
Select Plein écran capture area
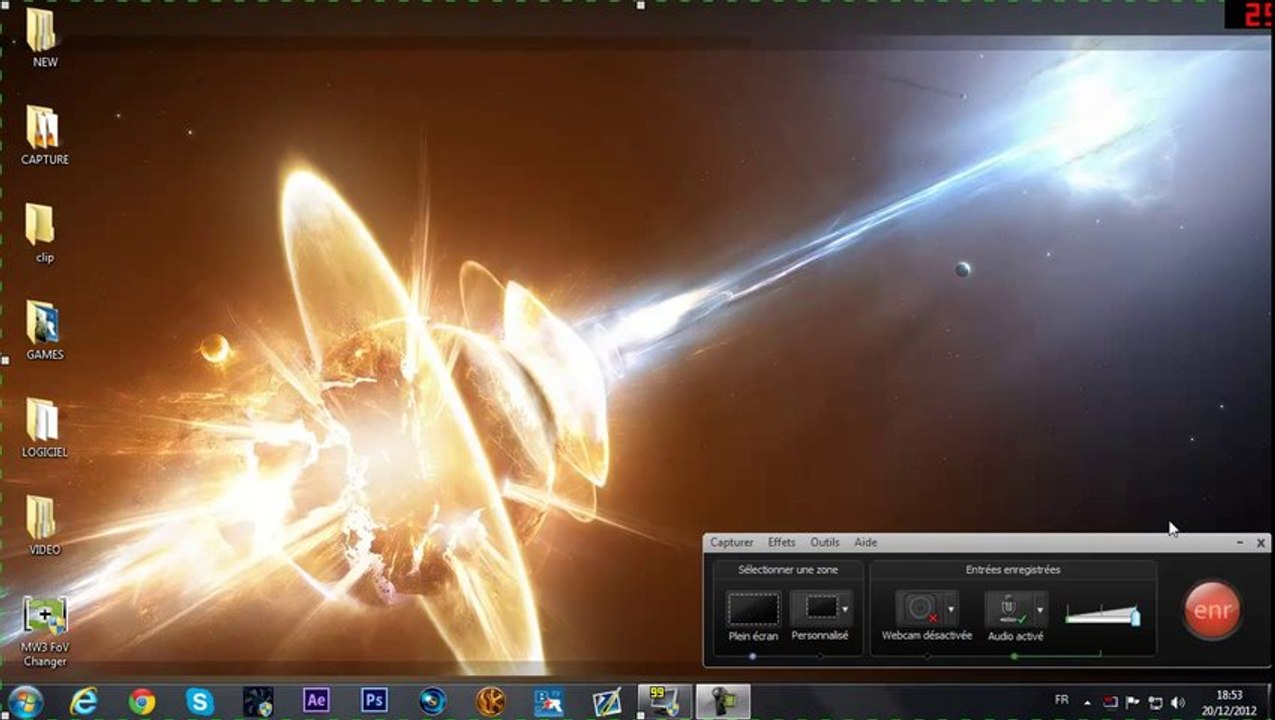tap(753, 608)
